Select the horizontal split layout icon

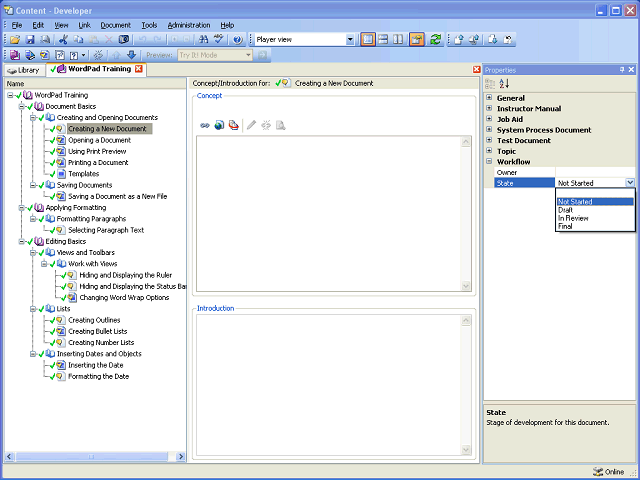pos(383,40)
